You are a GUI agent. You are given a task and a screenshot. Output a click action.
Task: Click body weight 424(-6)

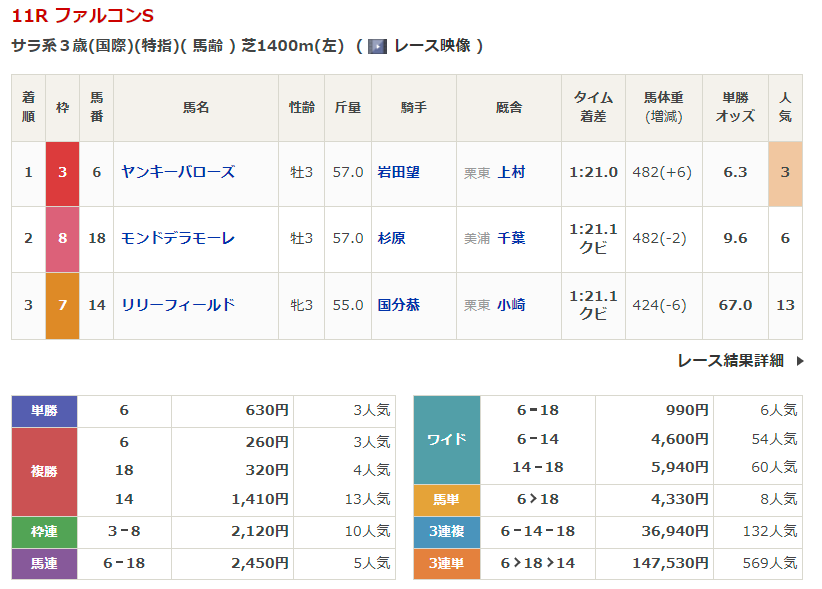[659, 305]
